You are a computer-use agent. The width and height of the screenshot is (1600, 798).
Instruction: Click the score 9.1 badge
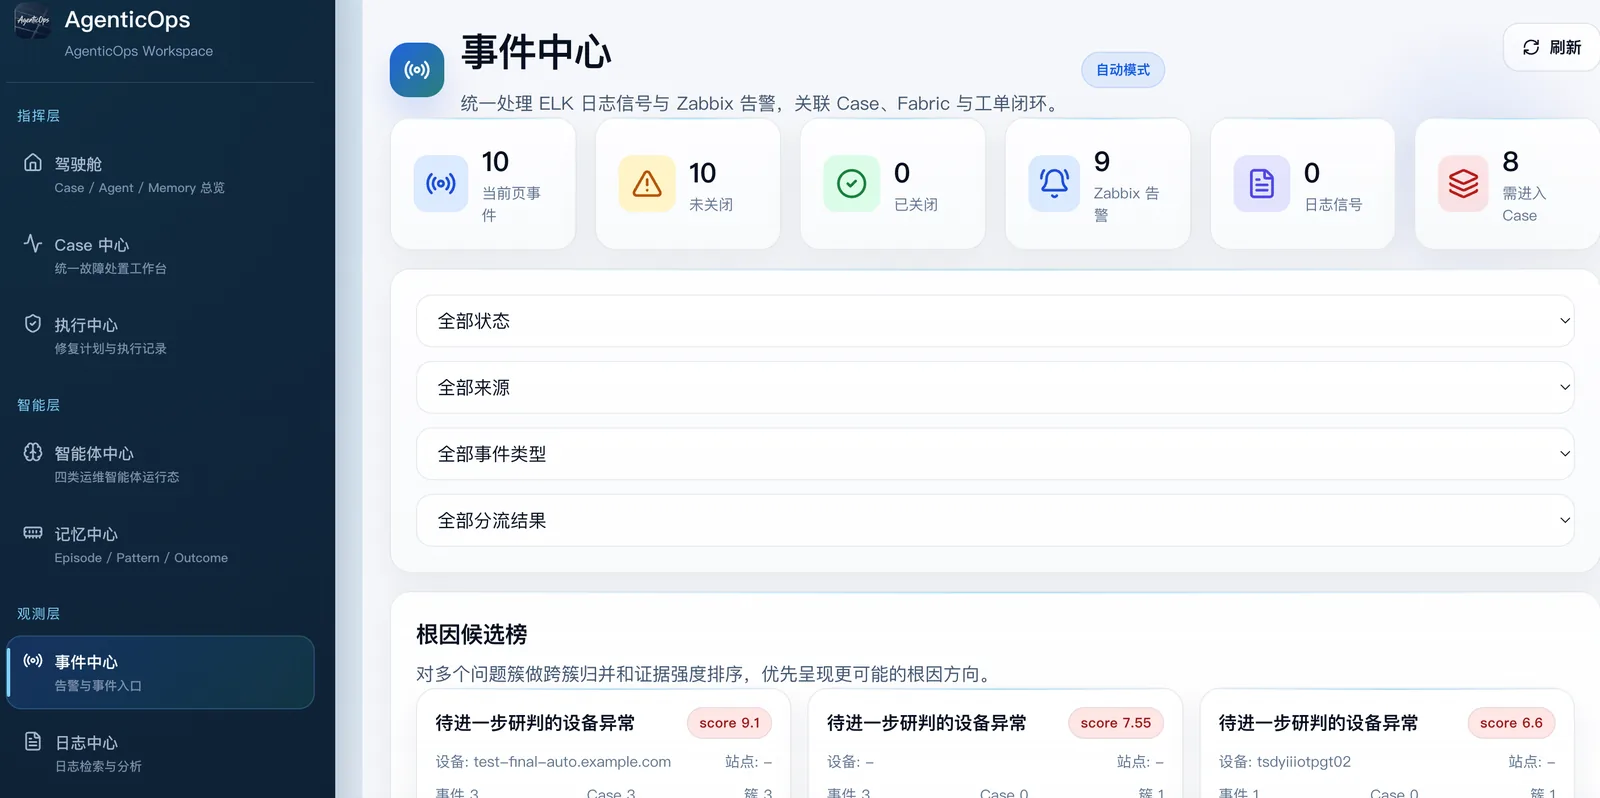(x=729, y=723)
